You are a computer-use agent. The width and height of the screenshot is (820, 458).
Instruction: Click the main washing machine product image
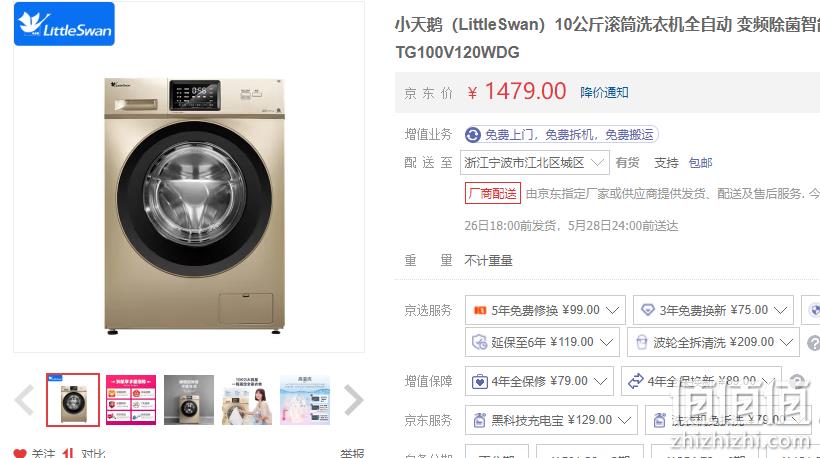point(194,206)
